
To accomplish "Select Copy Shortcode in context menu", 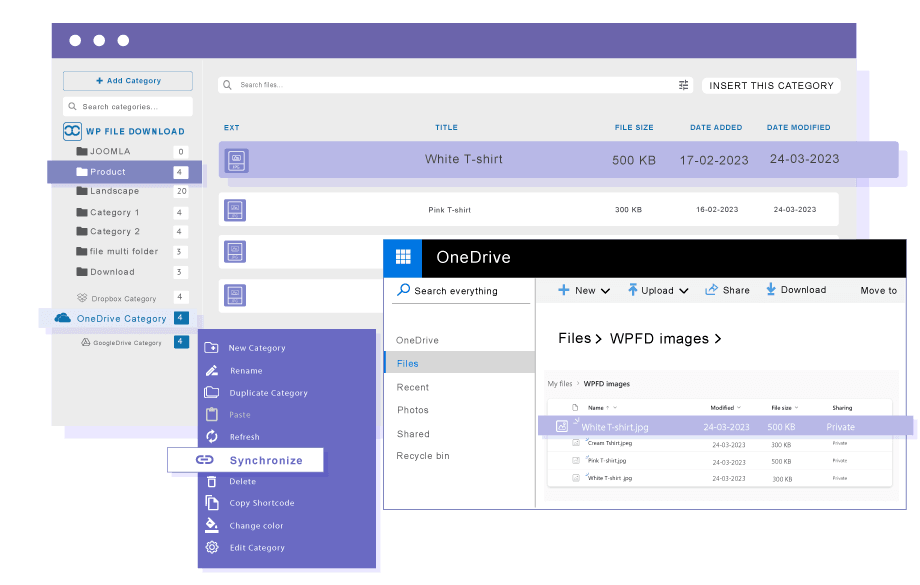I will point(261,503).
